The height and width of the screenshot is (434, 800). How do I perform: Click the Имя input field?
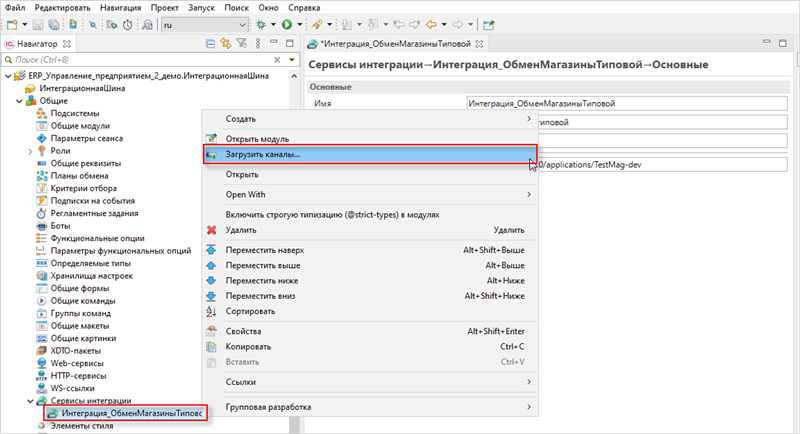point(627,103)
